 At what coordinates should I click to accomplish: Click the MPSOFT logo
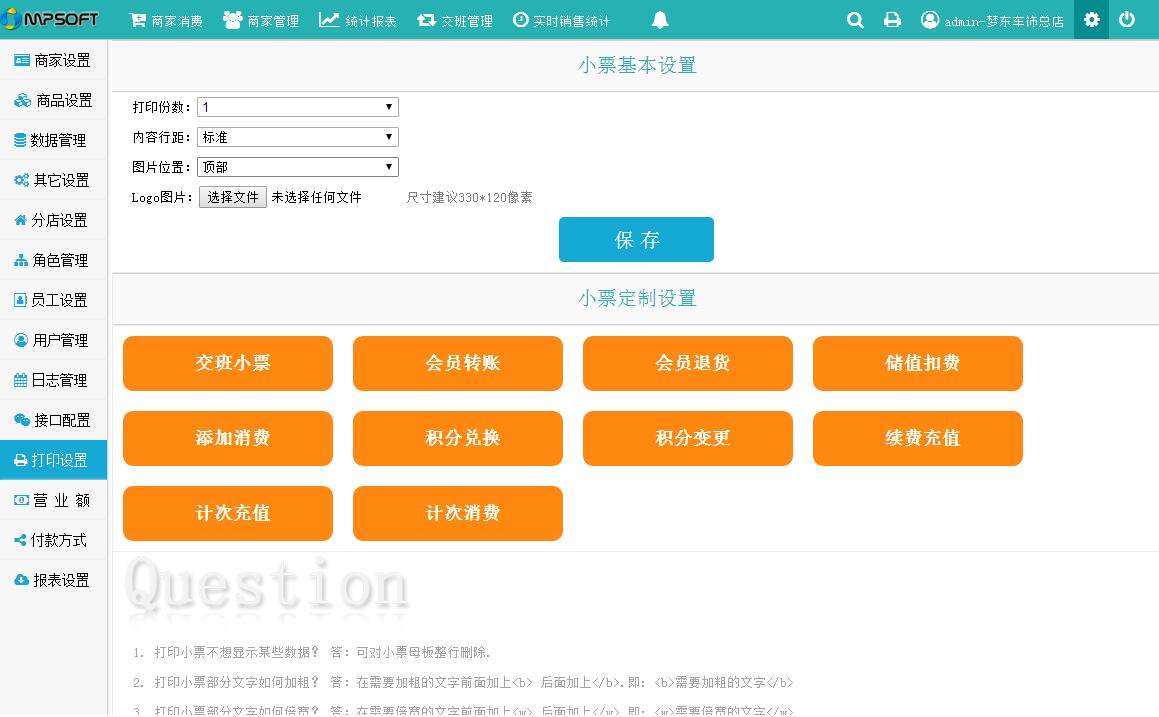coord(52,20)
